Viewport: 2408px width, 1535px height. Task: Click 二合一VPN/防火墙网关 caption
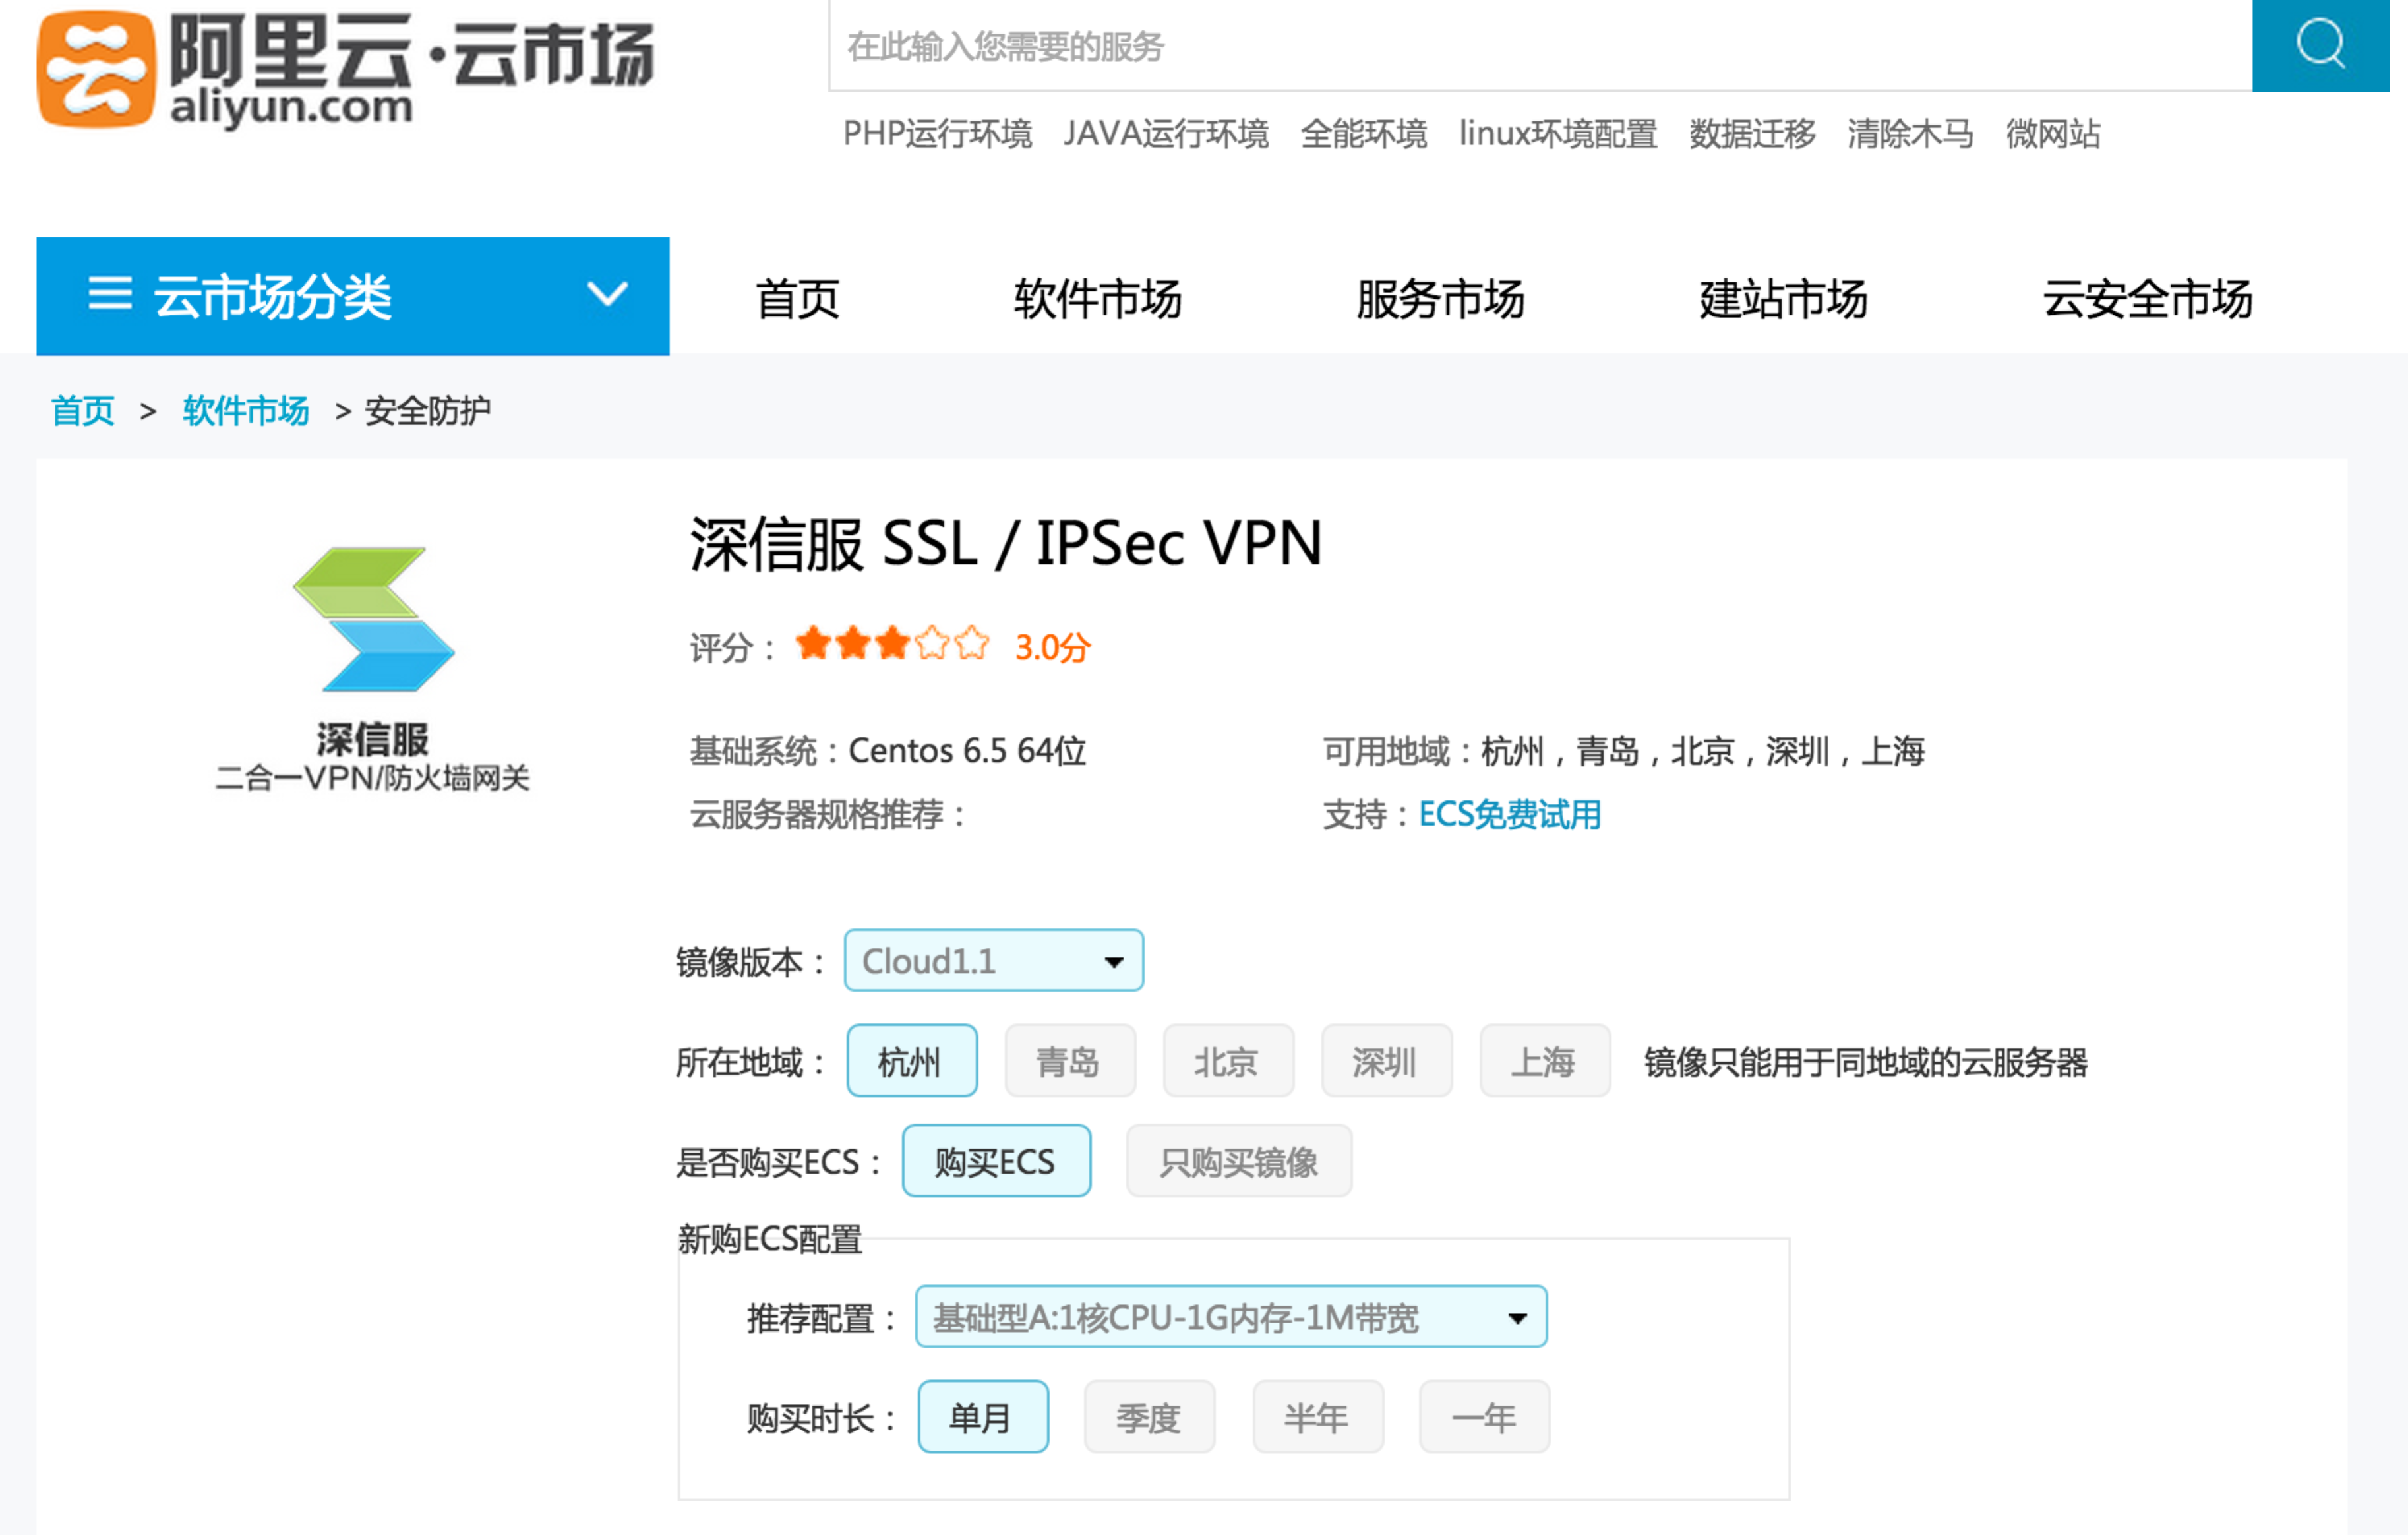pyautogui.click(x=372, y=778)
